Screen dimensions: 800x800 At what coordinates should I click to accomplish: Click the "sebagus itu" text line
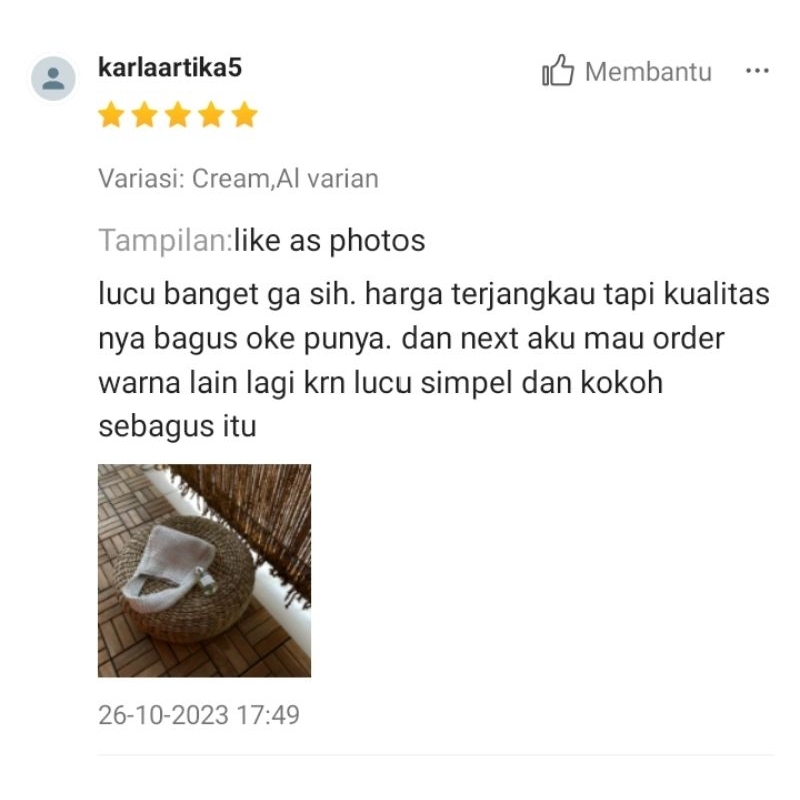click(177, 427)
